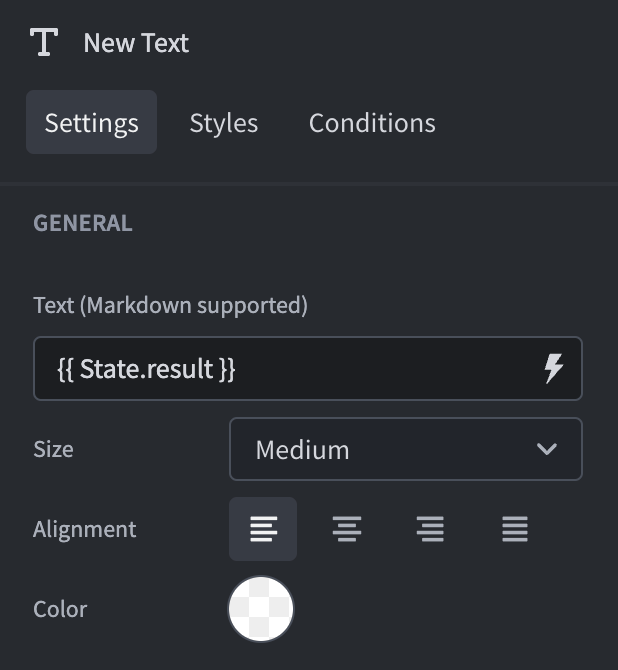Open bindings with the lightning bolt icon
The width and height of the screenshot is (618, 670).
click(x=553, y=369)
